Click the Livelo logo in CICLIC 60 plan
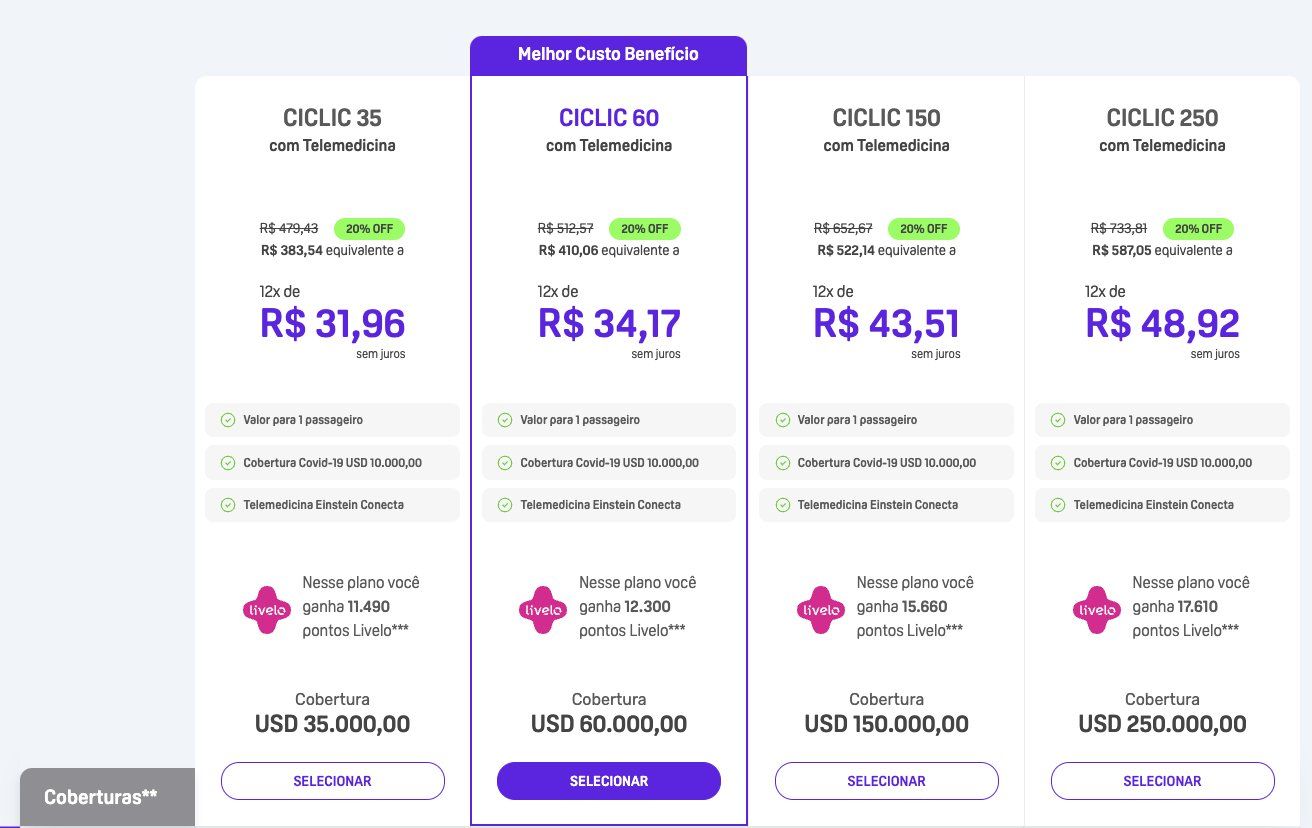The image size is (1312, 828). [543, 609]
